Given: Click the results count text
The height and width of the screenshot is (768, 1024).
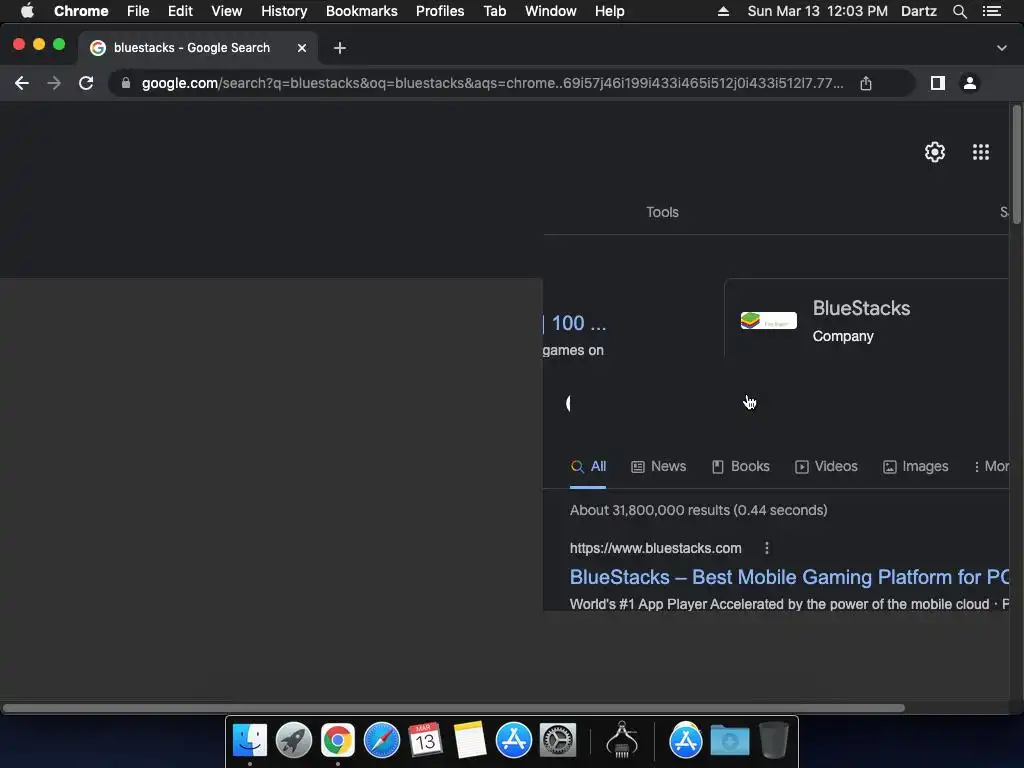Looking at the screenshot, I should (x=698, y=510).
